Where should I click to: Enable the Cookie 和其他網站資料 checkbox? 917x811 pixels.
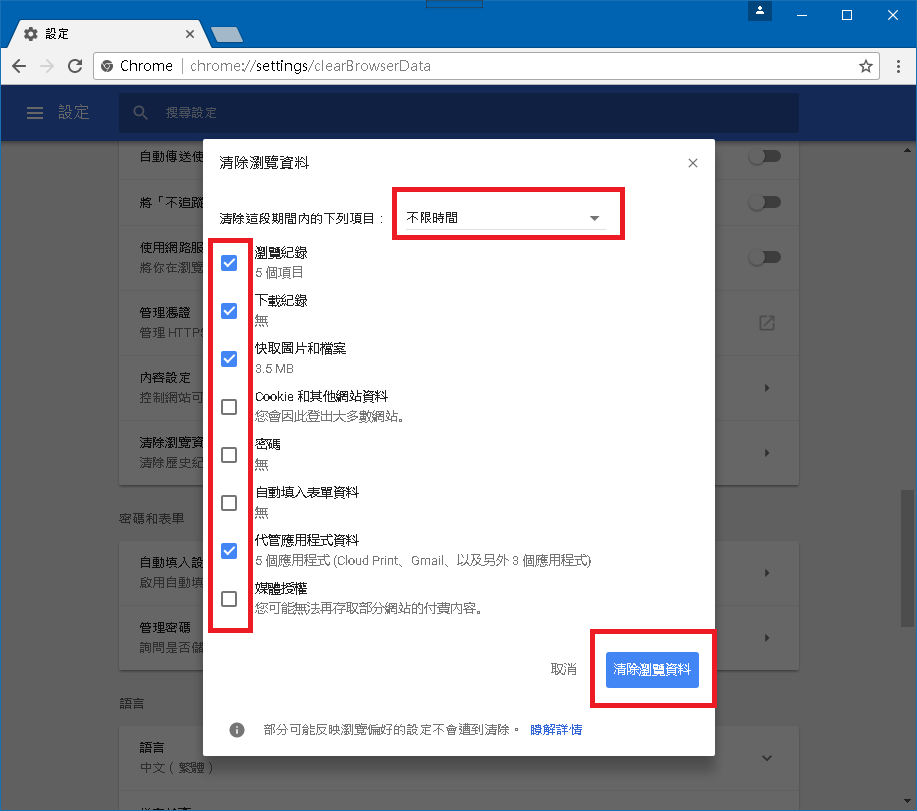point(229,407)
